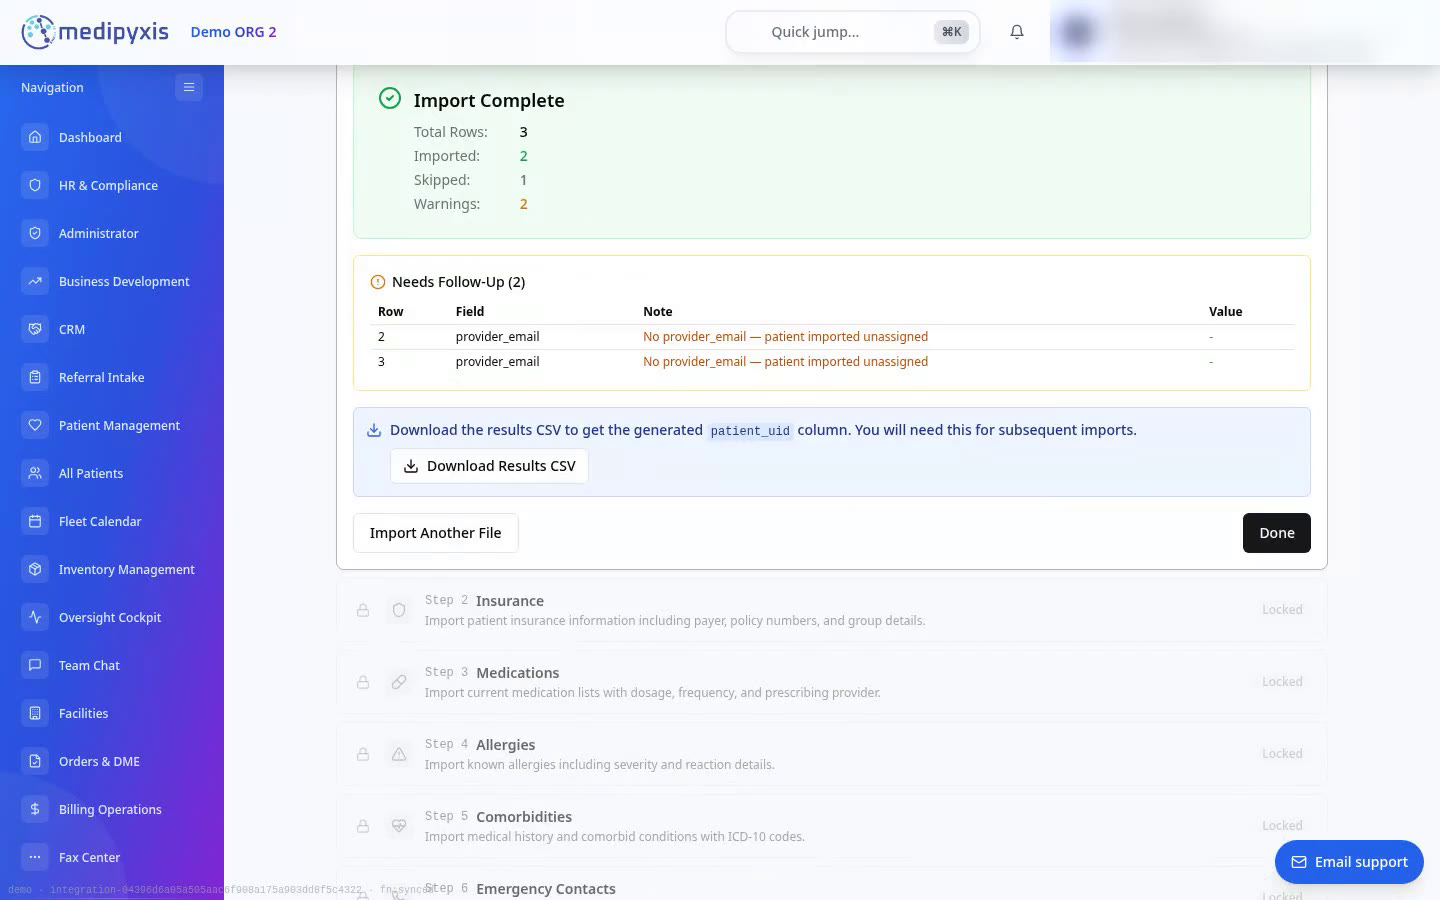
Task: Click the Fleet Calendar icon
Action: 35,521
